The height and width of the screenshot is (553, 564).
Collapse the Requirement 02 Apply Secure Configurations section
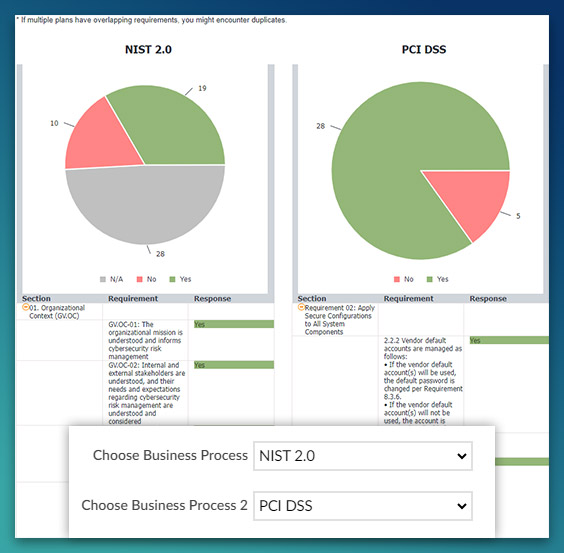coord(301,307)
